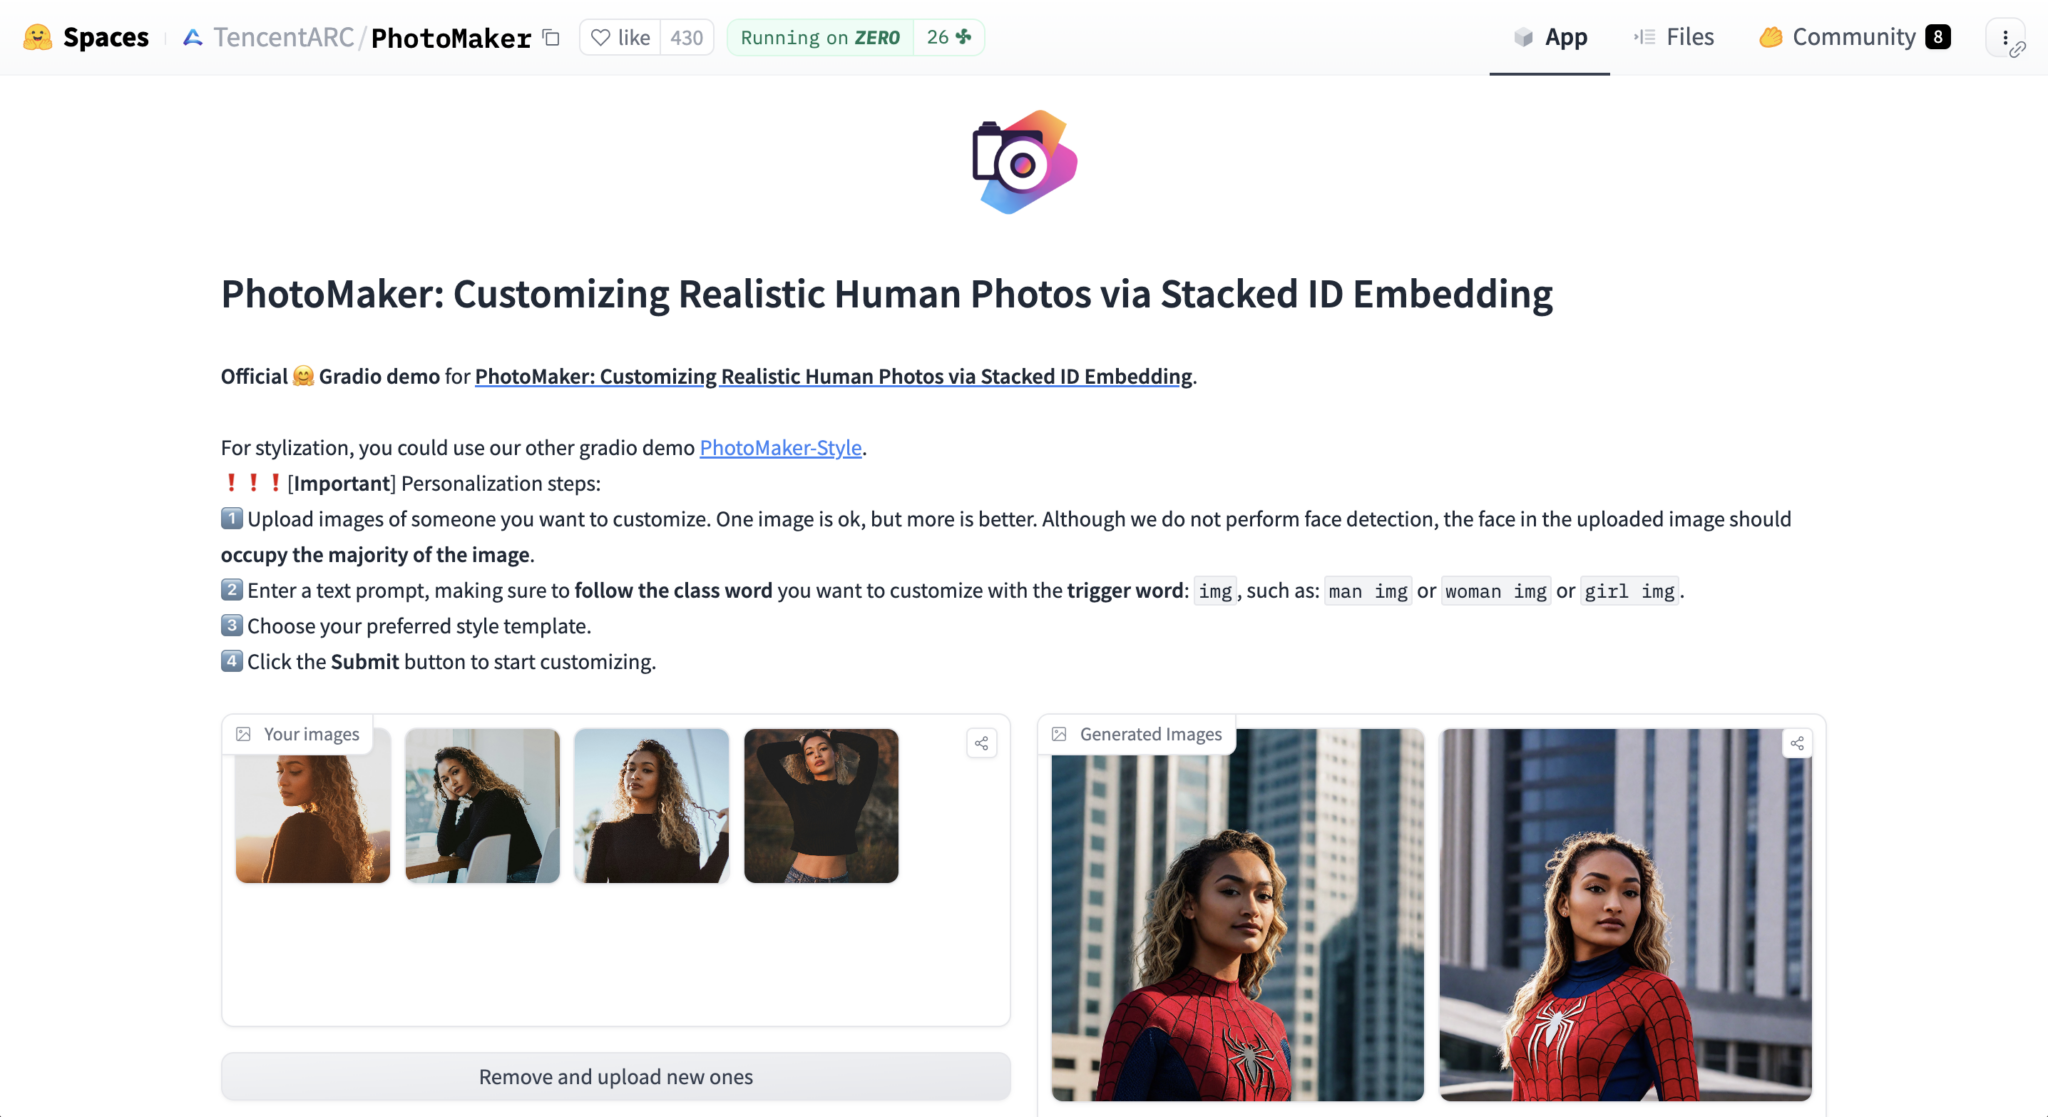Click the Running on ZERO status badge
This screenshot has width=2048, height=1117.
tap(820, 37)
